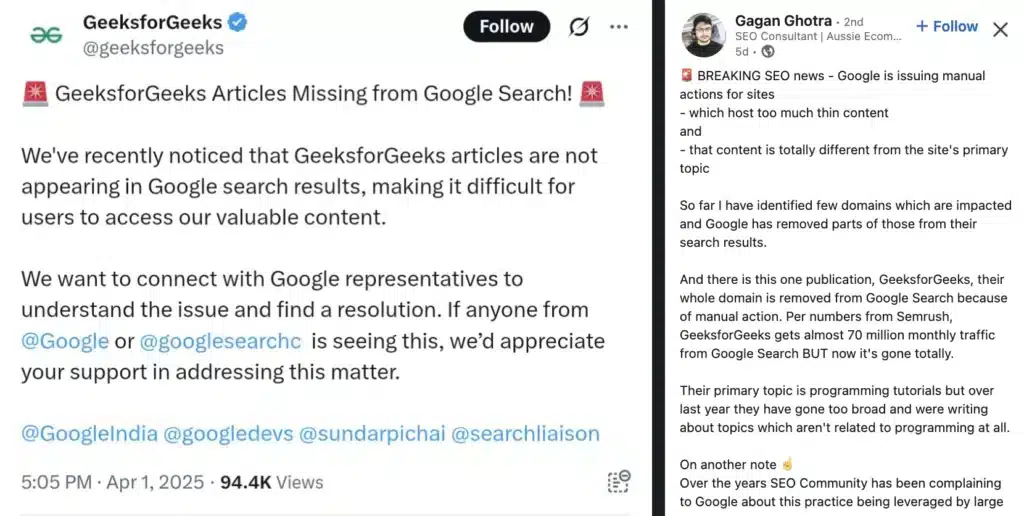This screenshot has height=516, width=1024.
Task: Close the LinkedIn post with the X
Action: pyautogui.click(x=1000, y=29)
